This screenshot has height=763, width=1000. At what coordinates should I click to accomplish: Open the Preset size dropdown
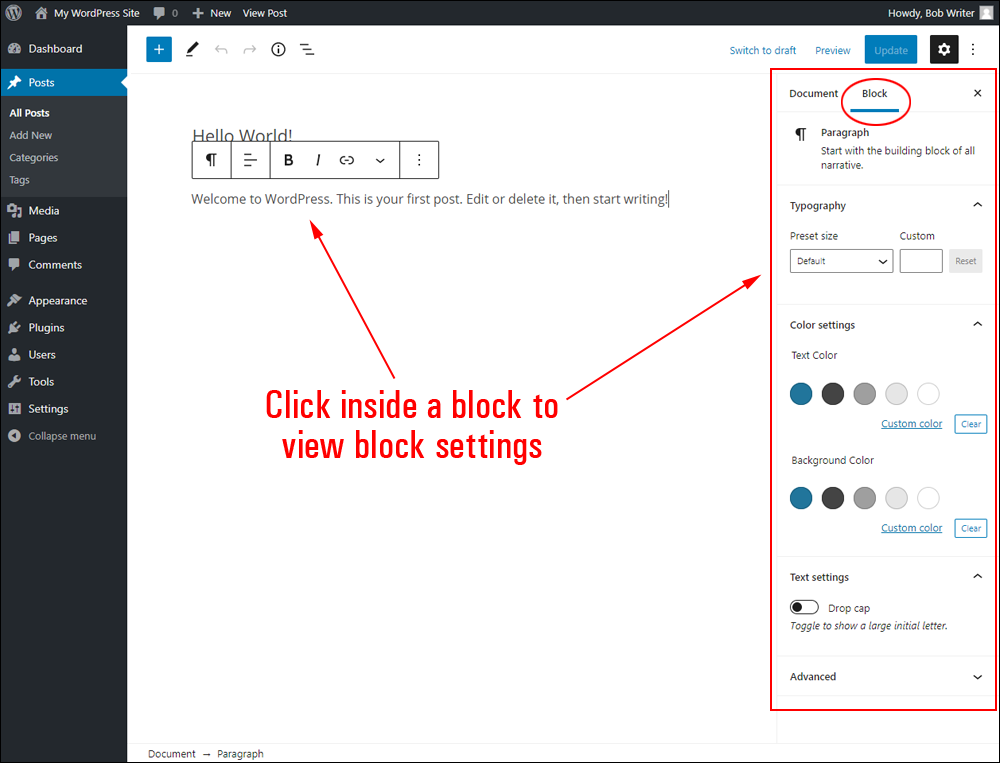click(x=841, y=261)
